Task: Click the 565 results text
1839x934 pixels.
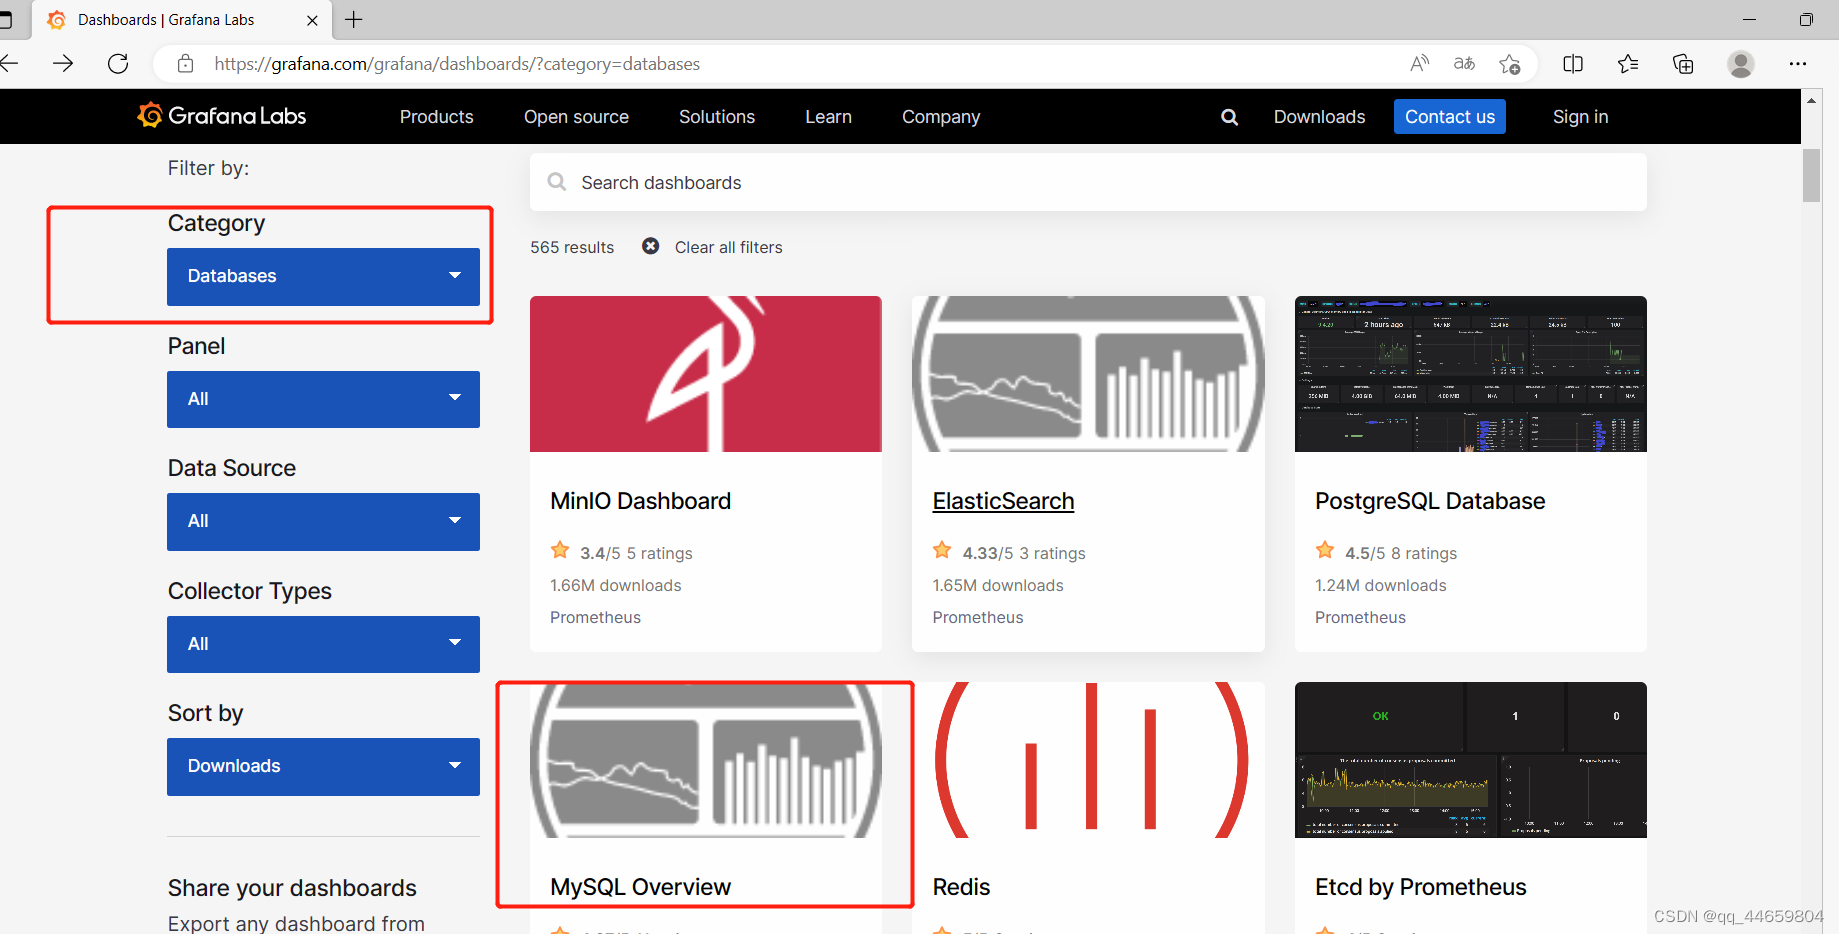Action: pyautogui.click(x=572, y=247)
